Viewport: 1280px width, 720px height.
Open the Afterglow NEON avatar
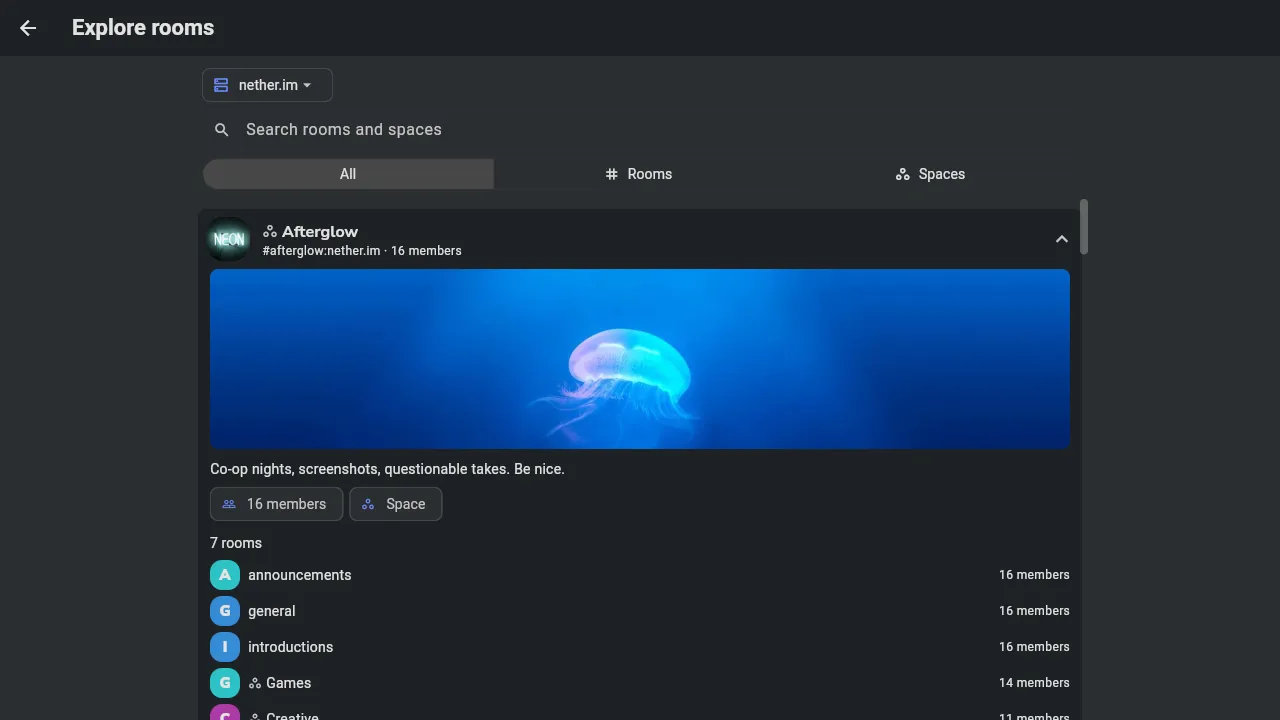click(x=229, y=240)
